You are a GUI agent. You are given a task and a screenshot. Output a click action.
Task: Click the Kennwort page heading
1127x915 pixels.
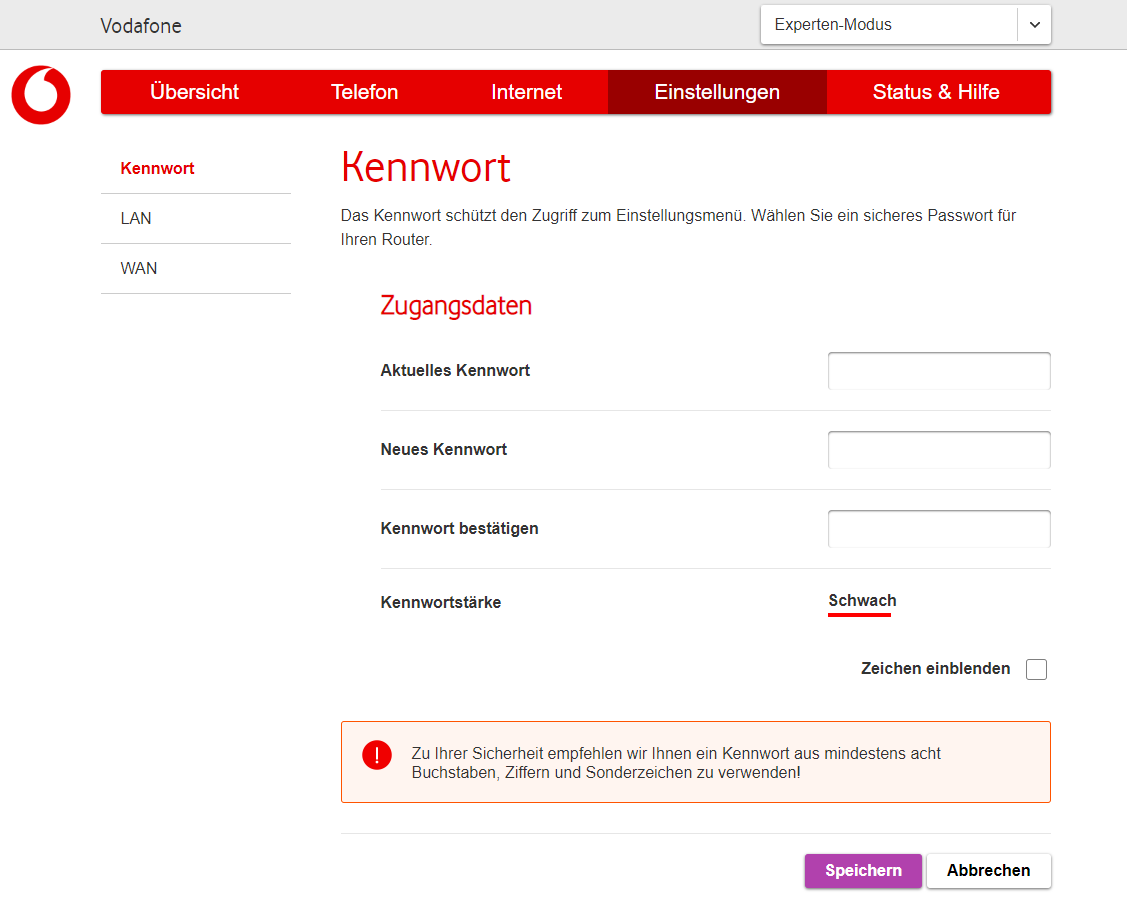[426, 167]
